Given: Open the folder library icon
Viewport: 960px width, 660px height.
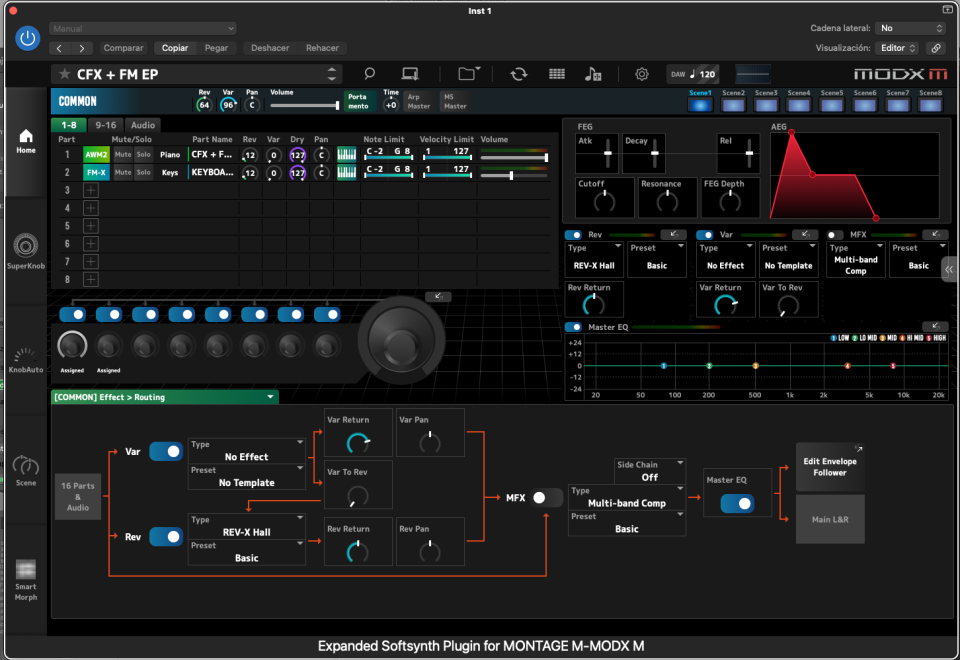Looking at the screenshot, I should (x=468, y=74).
